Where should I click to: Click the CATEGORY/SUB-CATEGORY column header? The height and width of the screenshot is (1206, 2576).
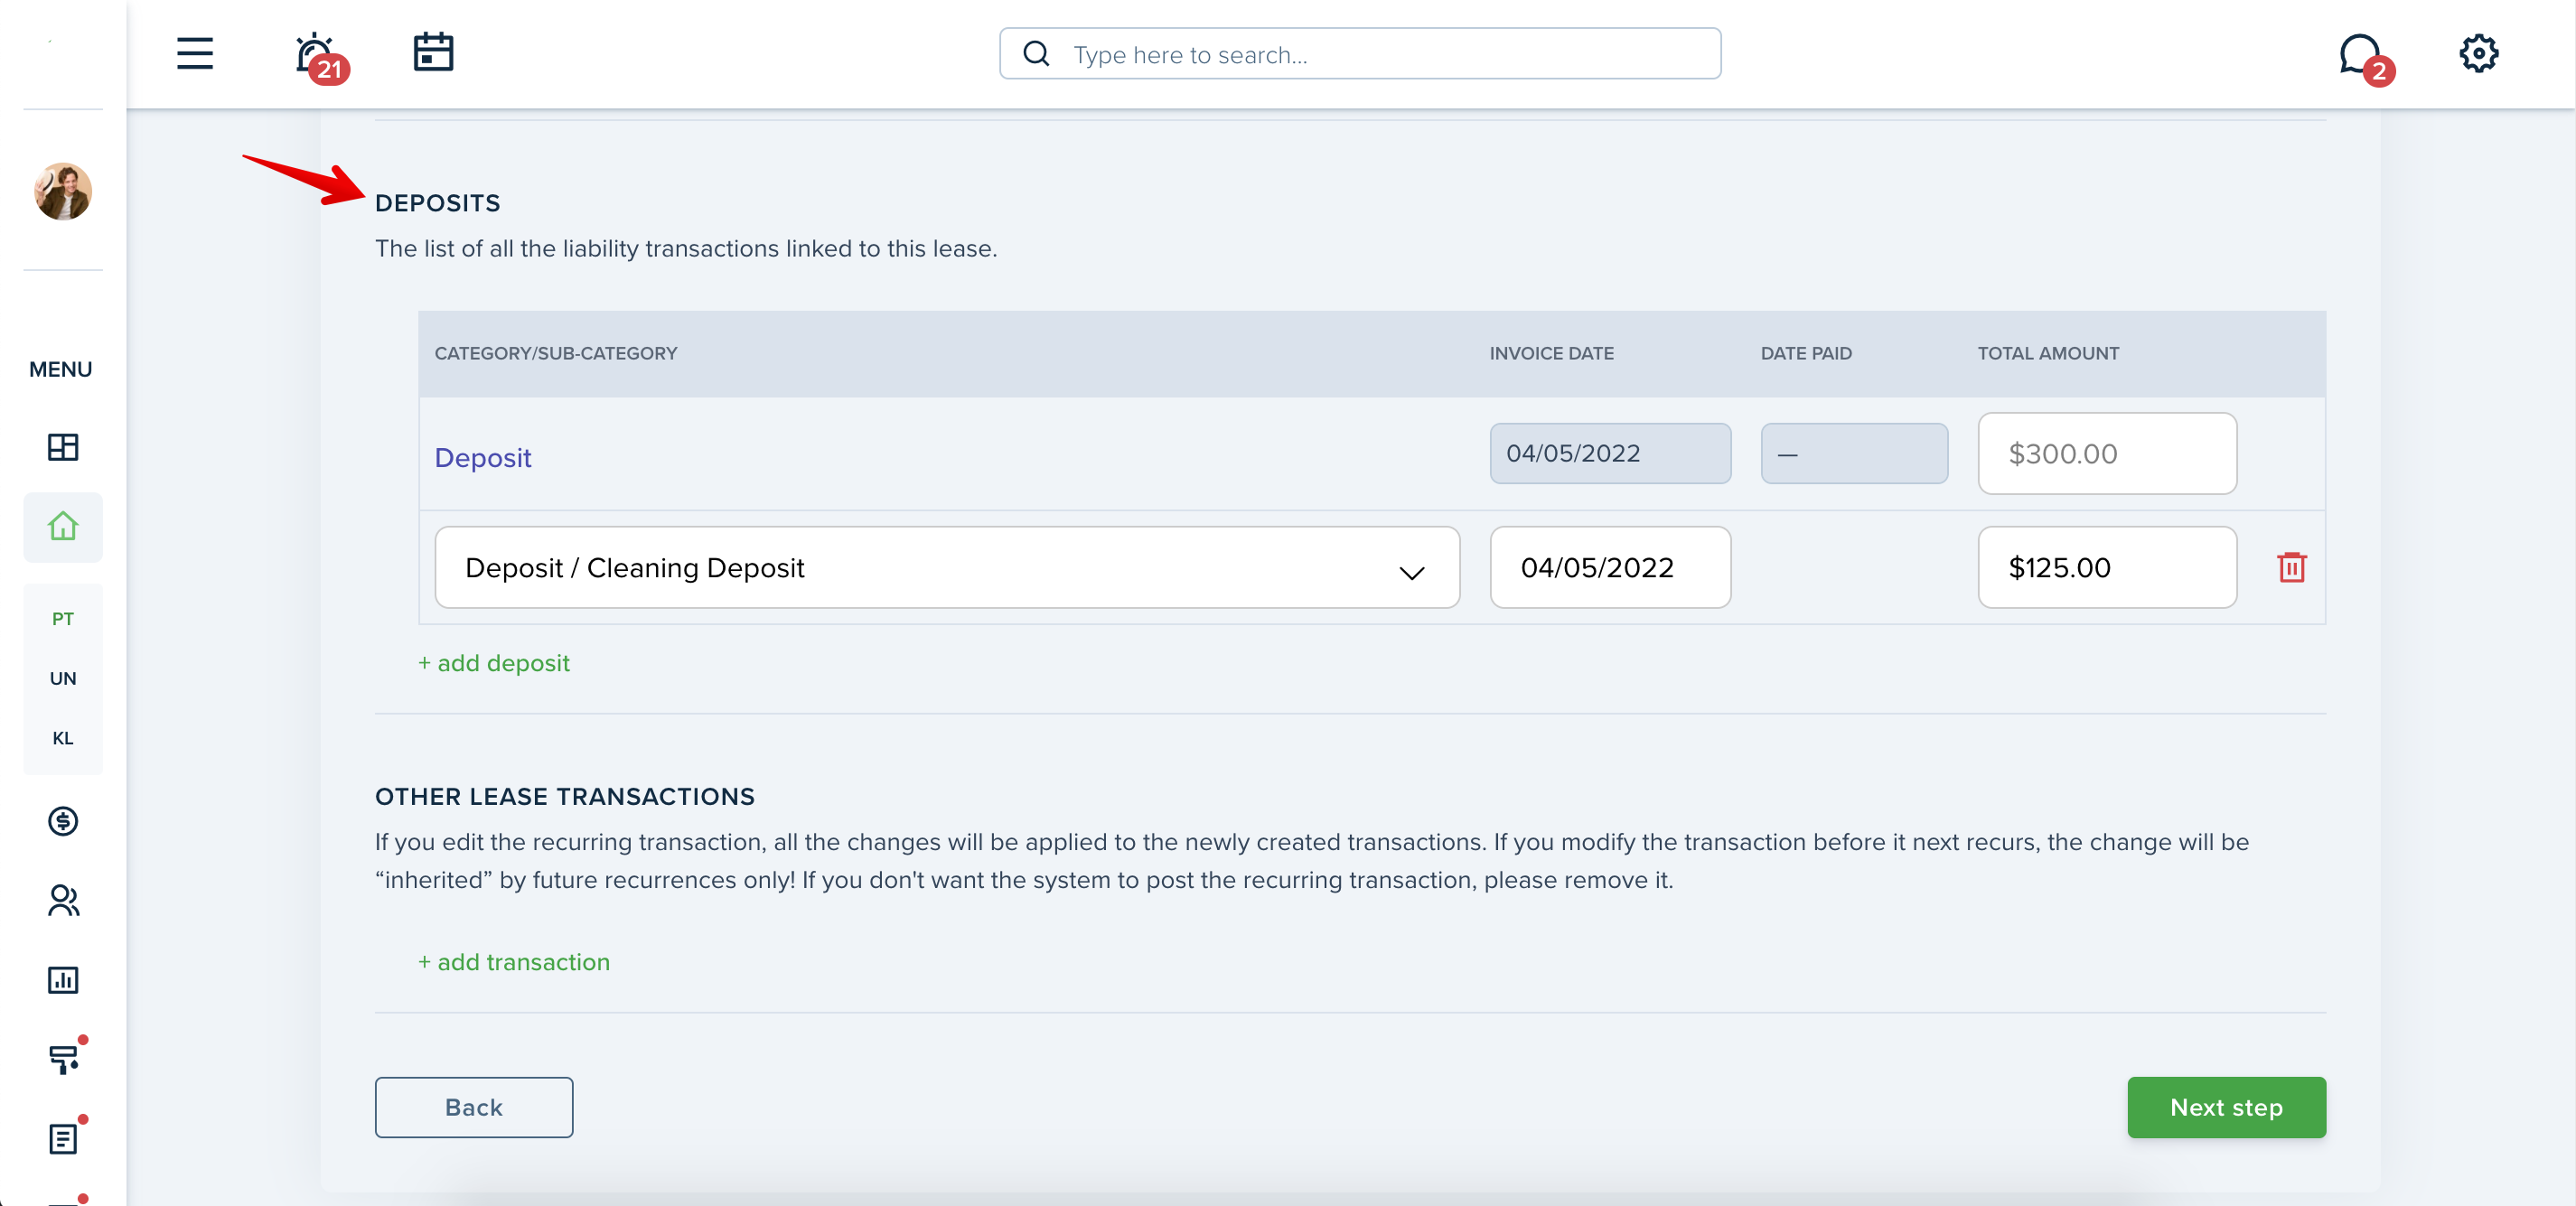pyautogui.click(x=556, y=353)
